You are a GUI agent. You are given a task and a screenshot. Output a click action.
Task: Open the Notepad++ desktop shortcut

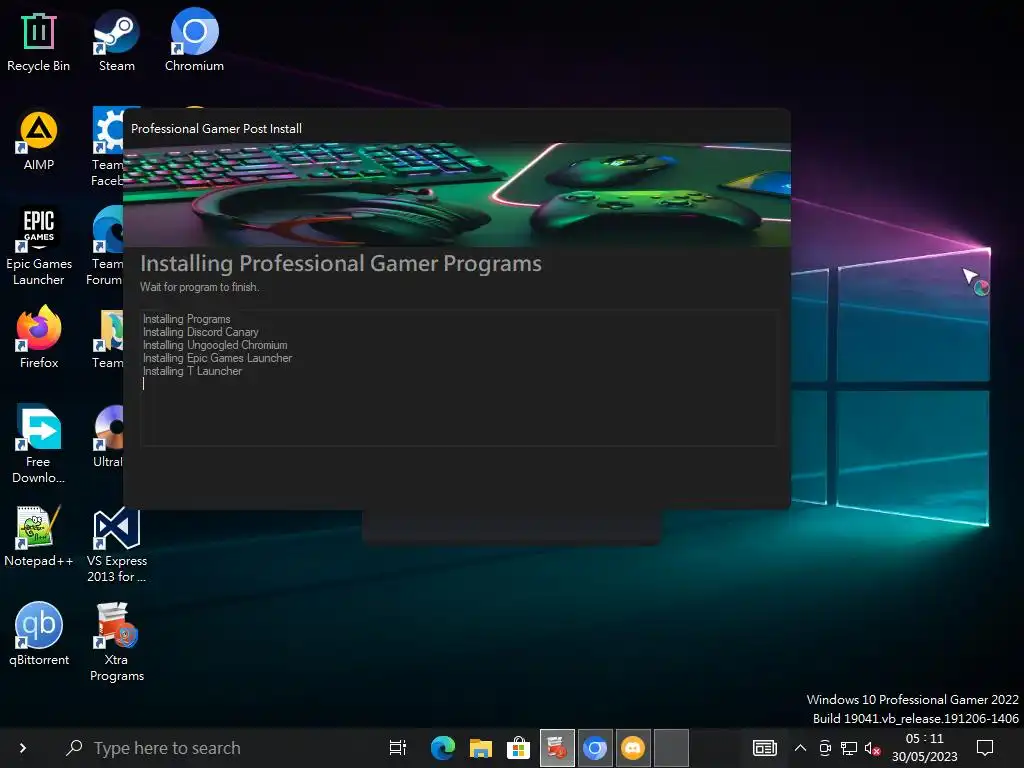point(39,536)
